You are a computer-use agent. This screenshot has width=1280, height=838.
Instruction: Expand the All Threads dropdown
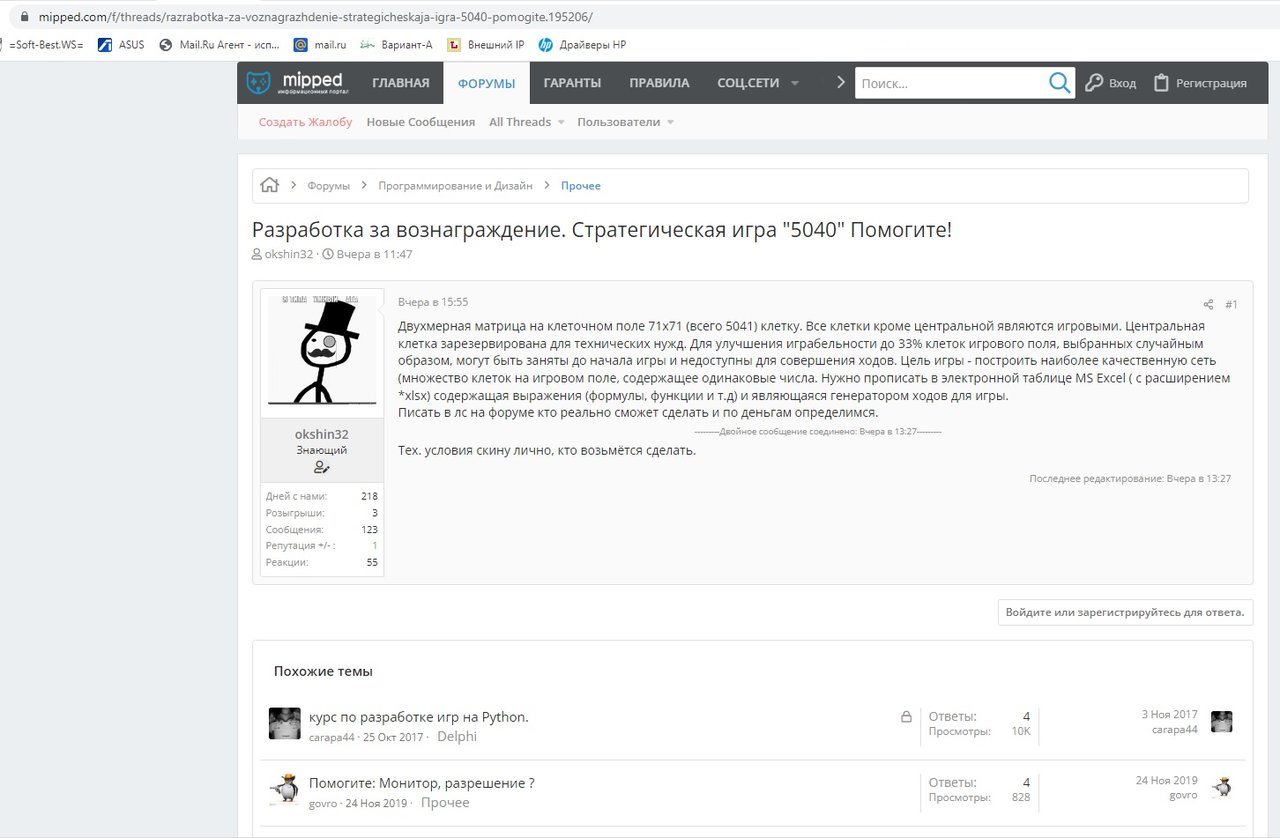pos(561,122)
